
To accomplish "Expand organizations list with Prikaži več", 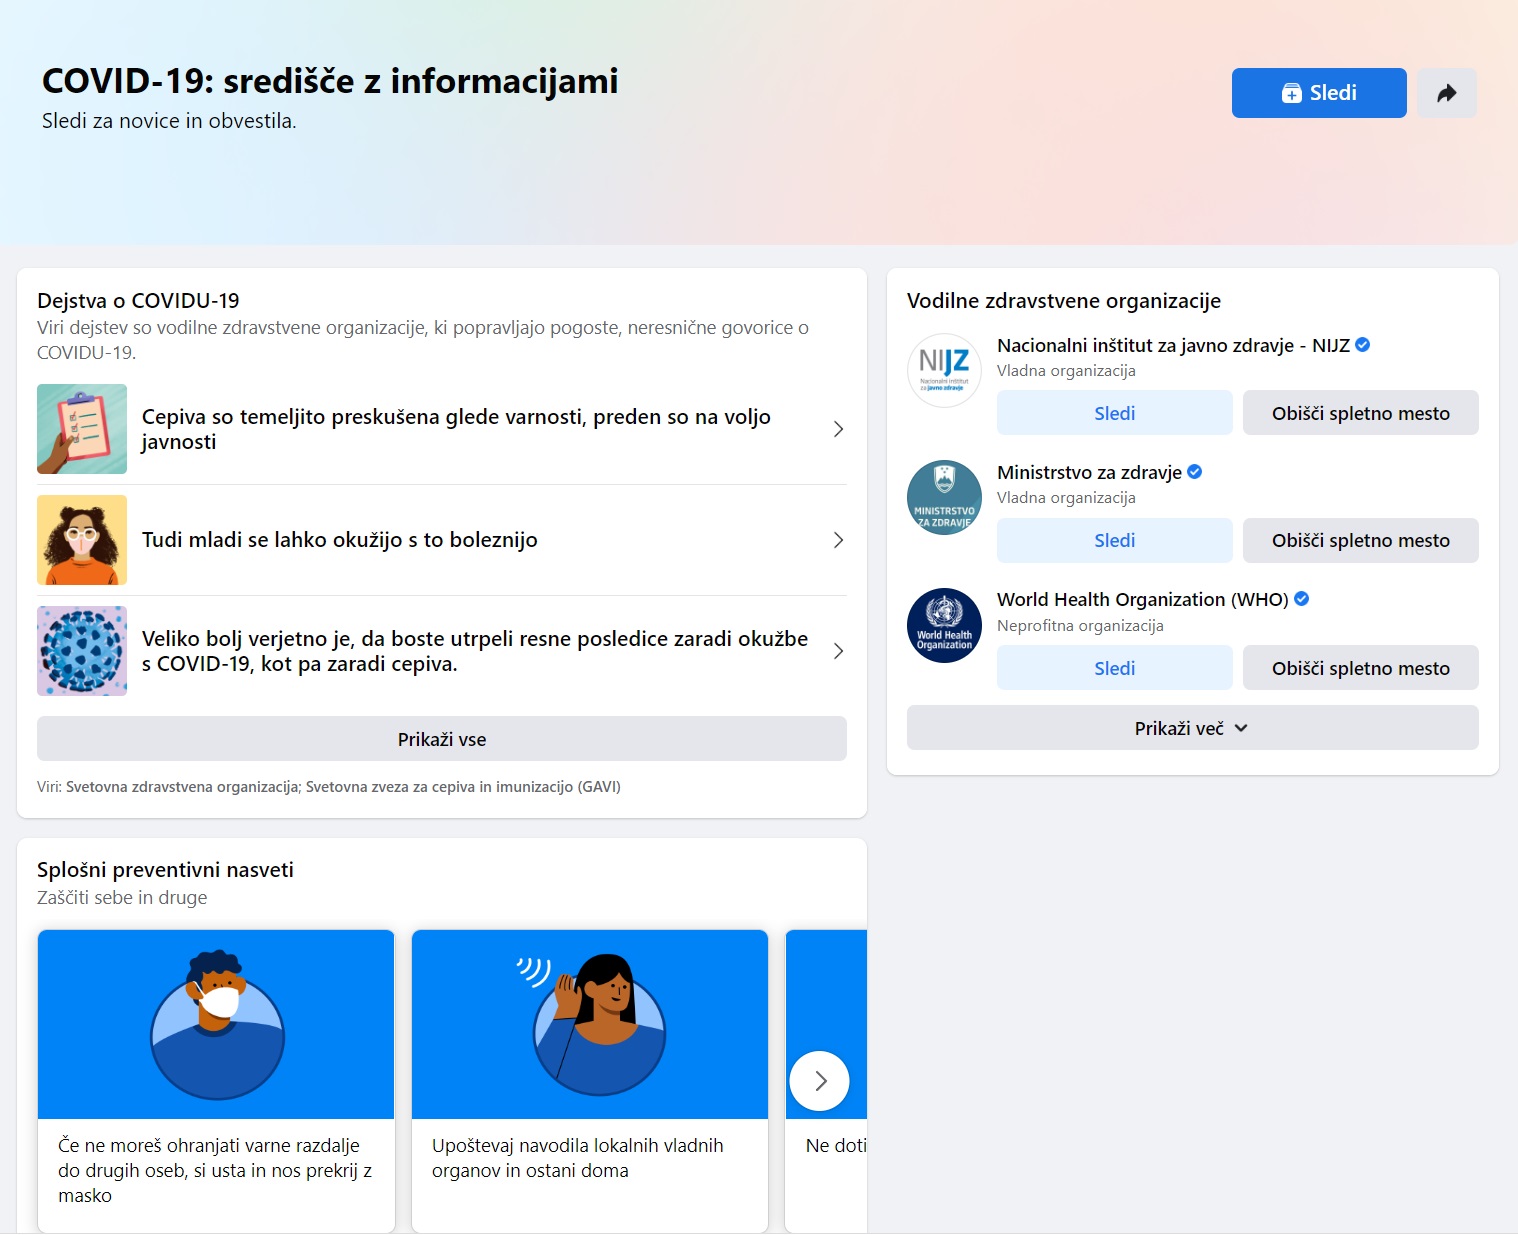I will (1192, 728).
